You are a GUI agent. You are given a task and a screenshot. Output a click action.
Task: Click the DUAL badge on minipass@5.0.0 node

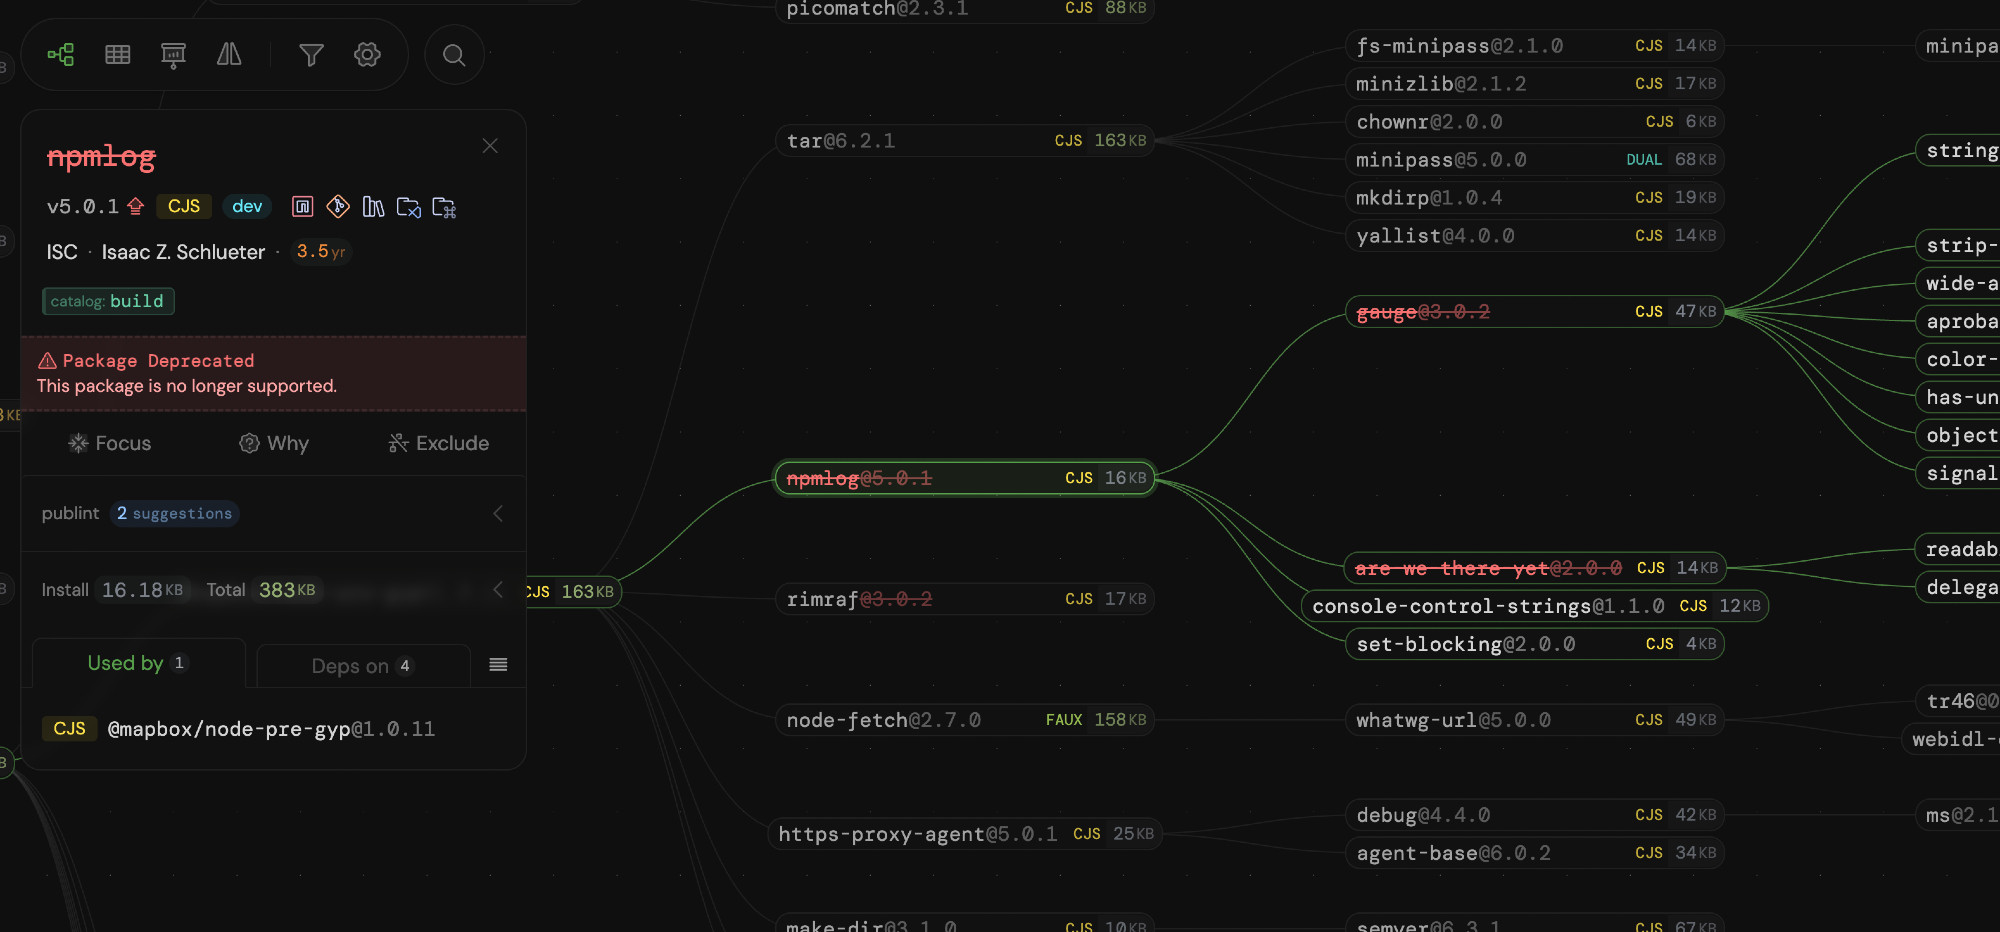[x=1644, y=160]
